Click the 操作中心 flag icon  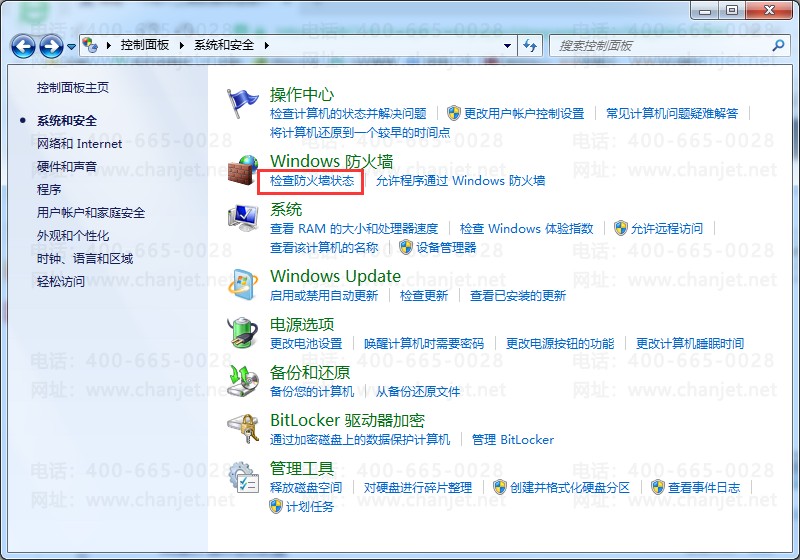click(x=242, y=104)
